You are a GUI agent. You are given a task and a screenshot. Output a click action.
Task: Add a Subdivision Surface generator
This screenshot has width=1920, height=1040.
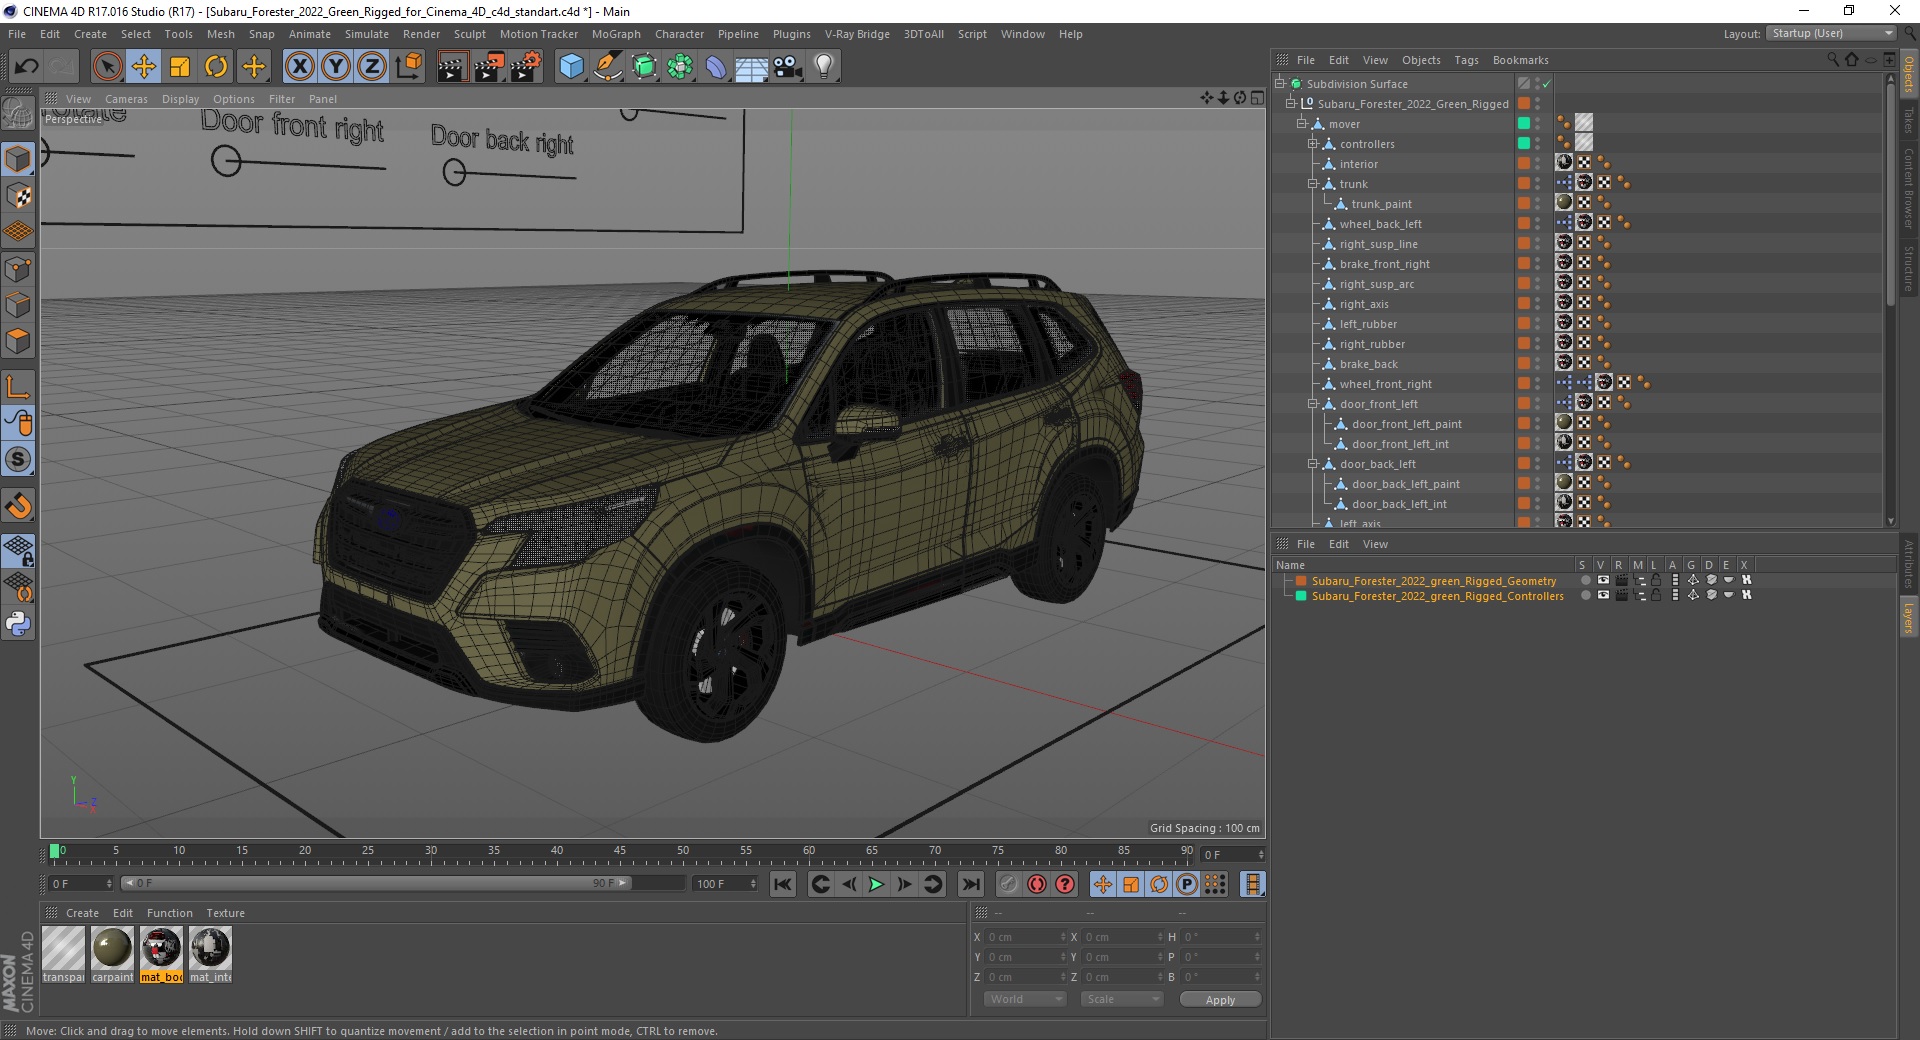pos(644,67)
